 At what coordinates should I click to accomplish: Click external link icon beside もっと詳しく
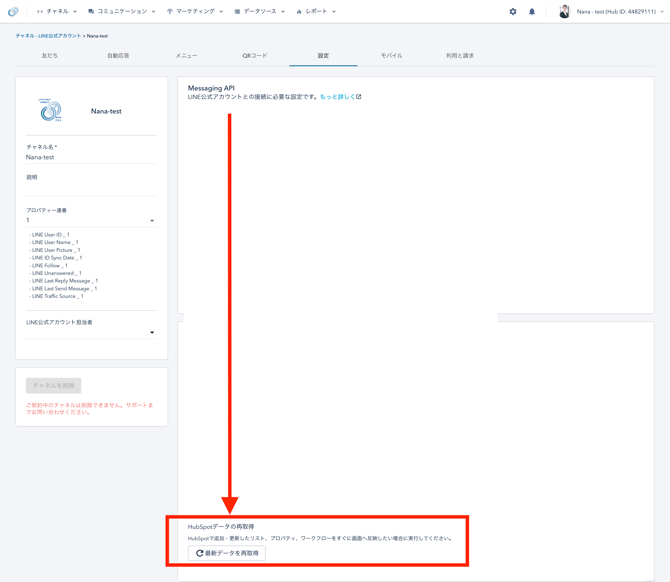[x=359, y=97]
